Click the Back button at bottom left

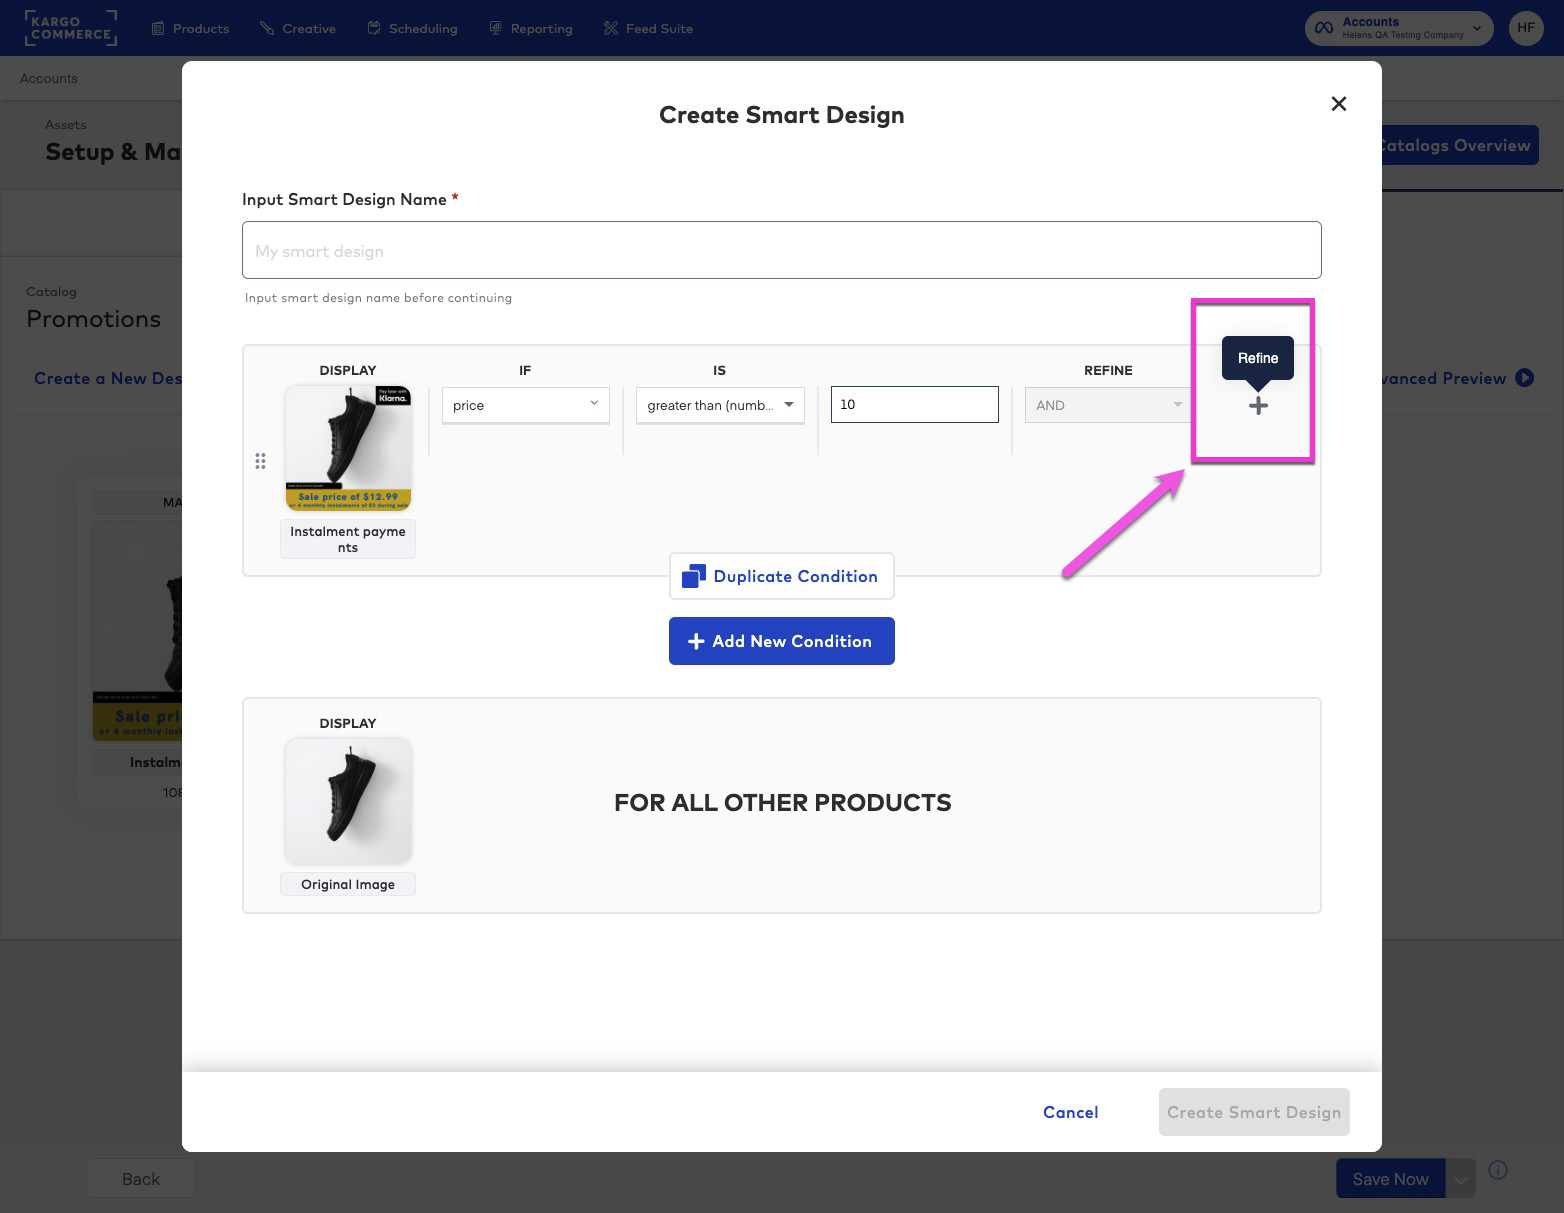coord(140,1178)
